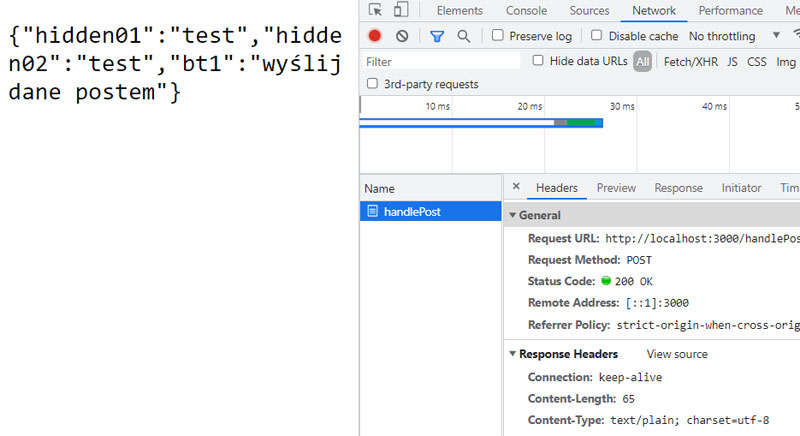The width and height of the screenshot is (800, 436).
Task: Open network search with magnifier icon
Action: tap(464, 36)
